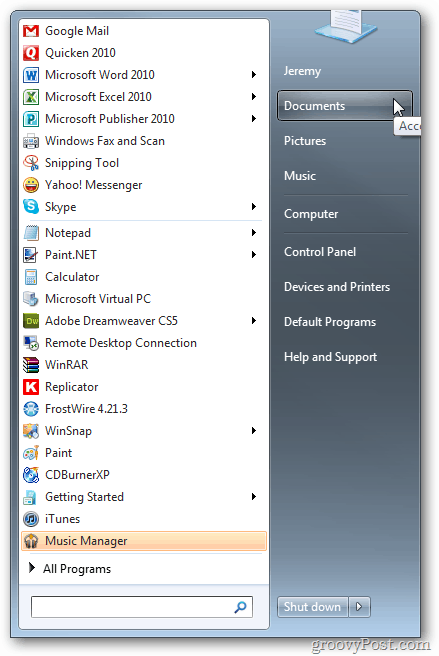Open the FrostWire 4.21.3 icon

tap(31, 409)
